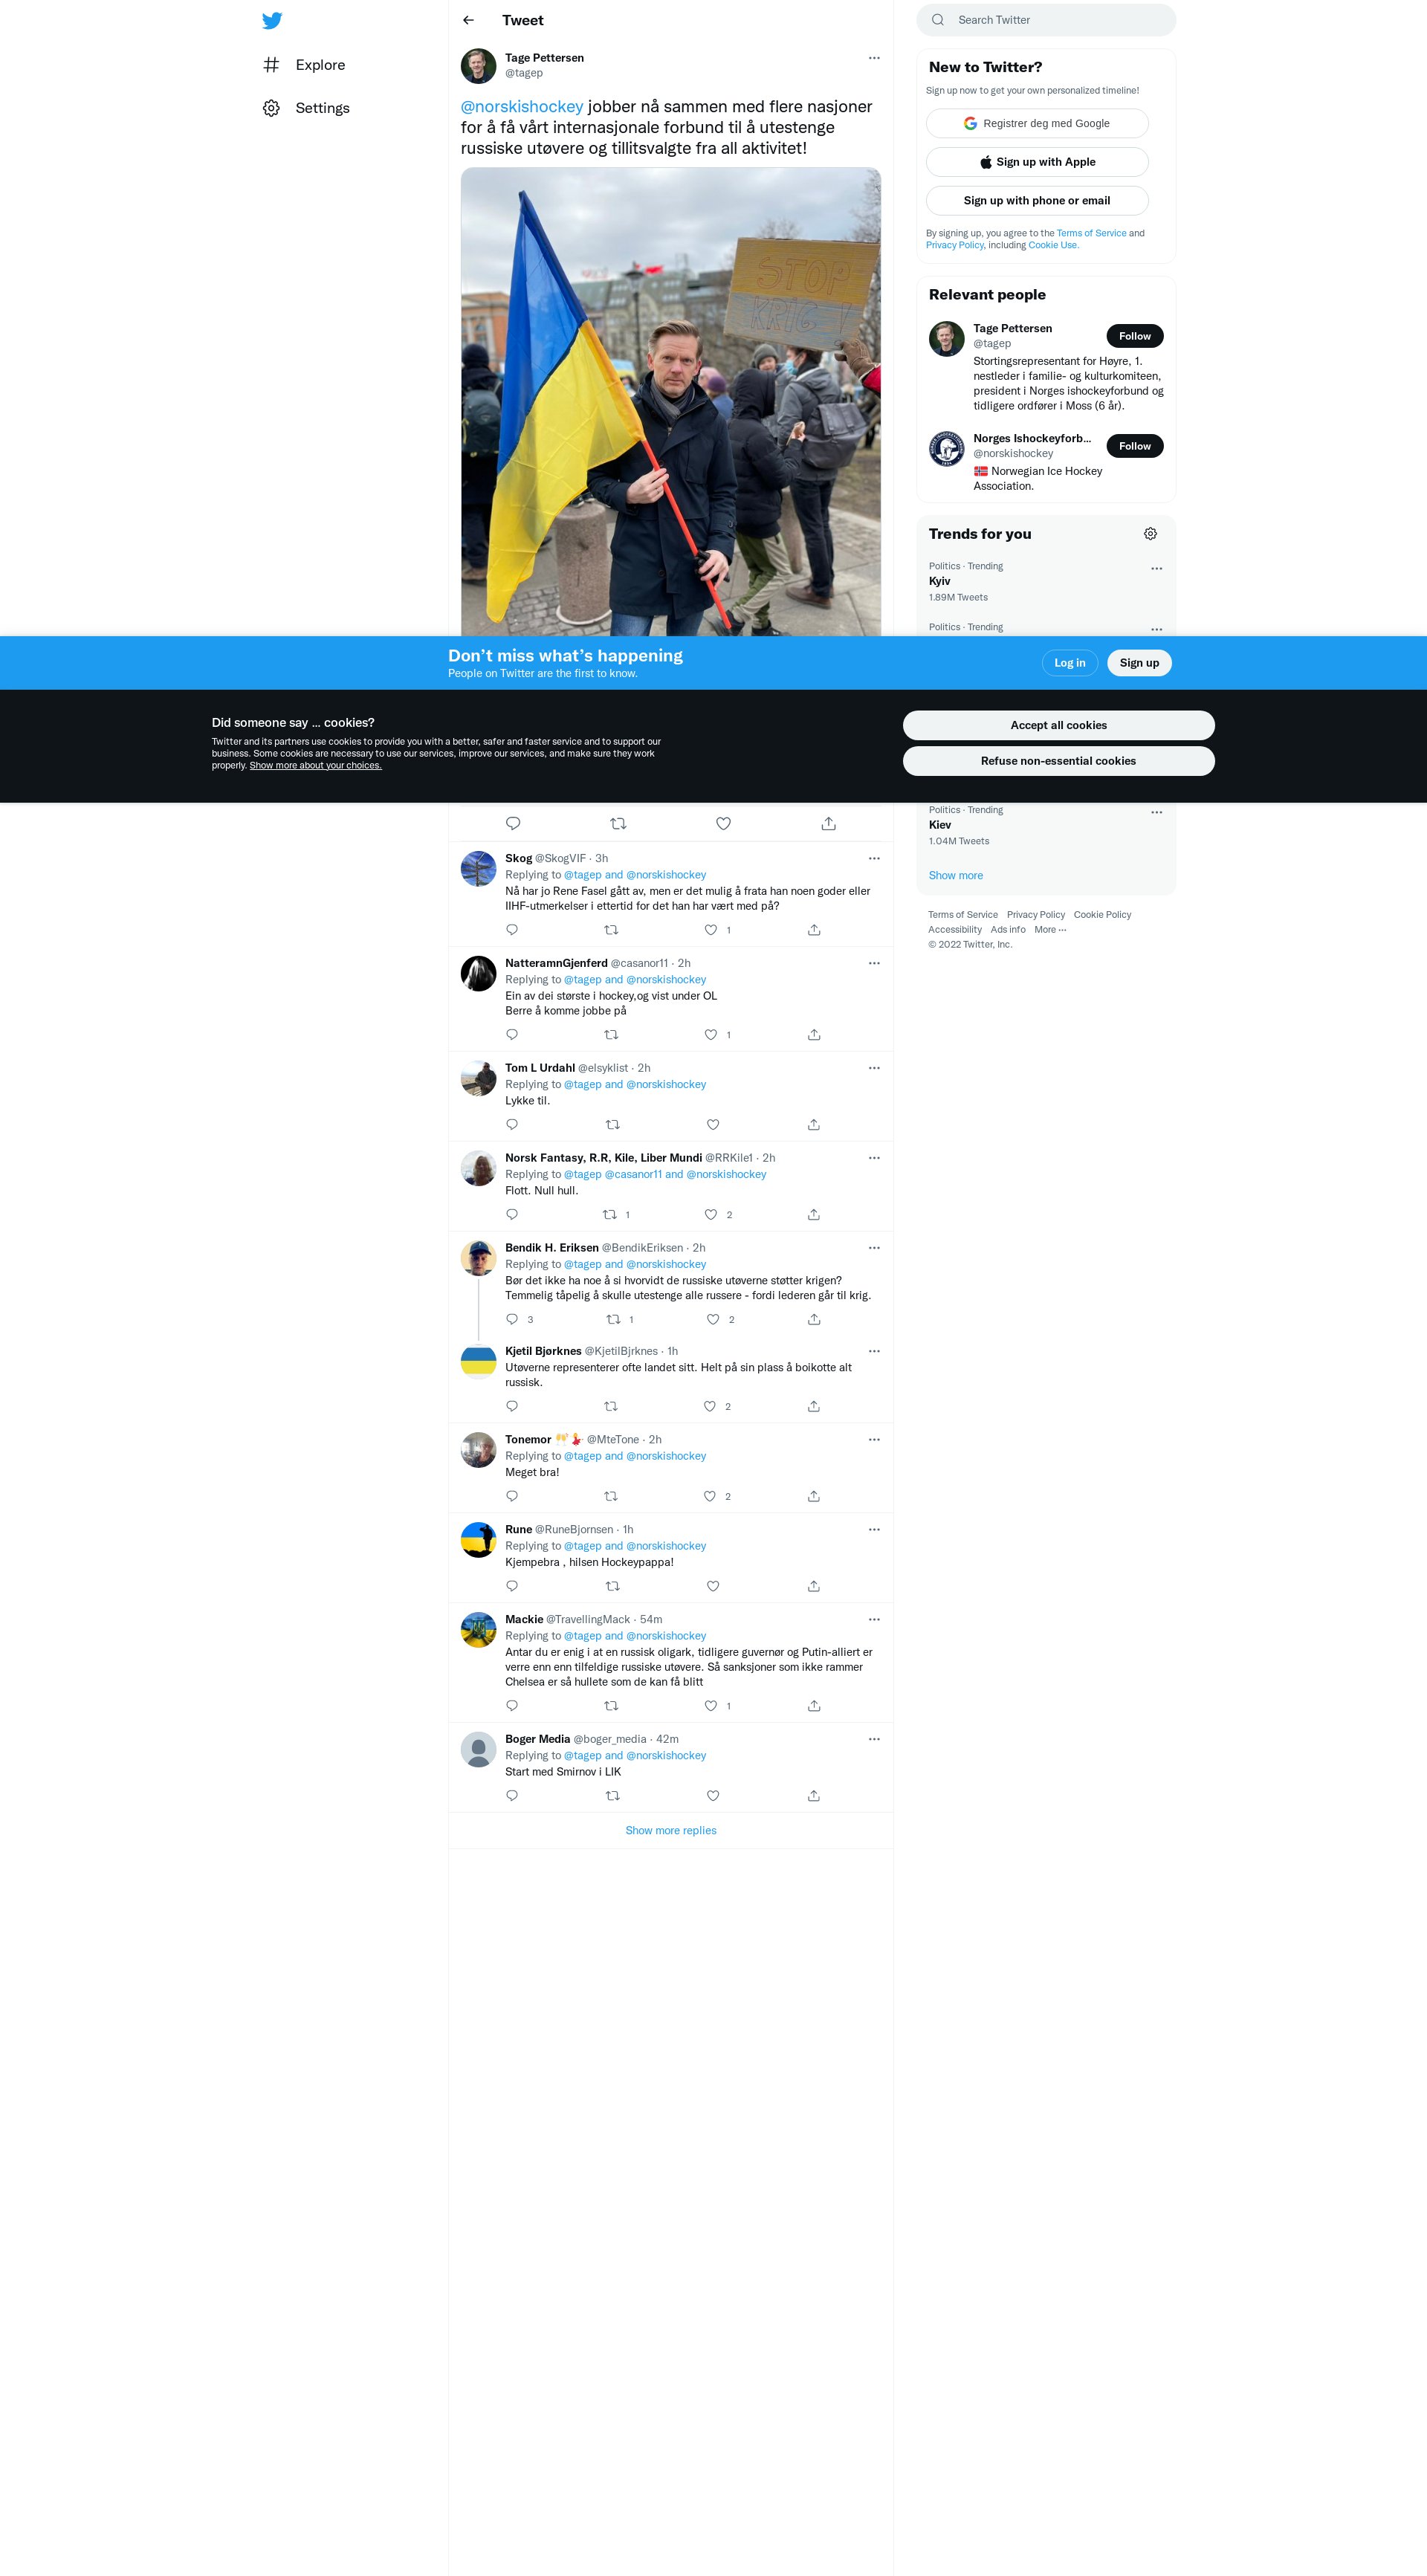Open more options on Boger Media's reply

(874, 1740)
